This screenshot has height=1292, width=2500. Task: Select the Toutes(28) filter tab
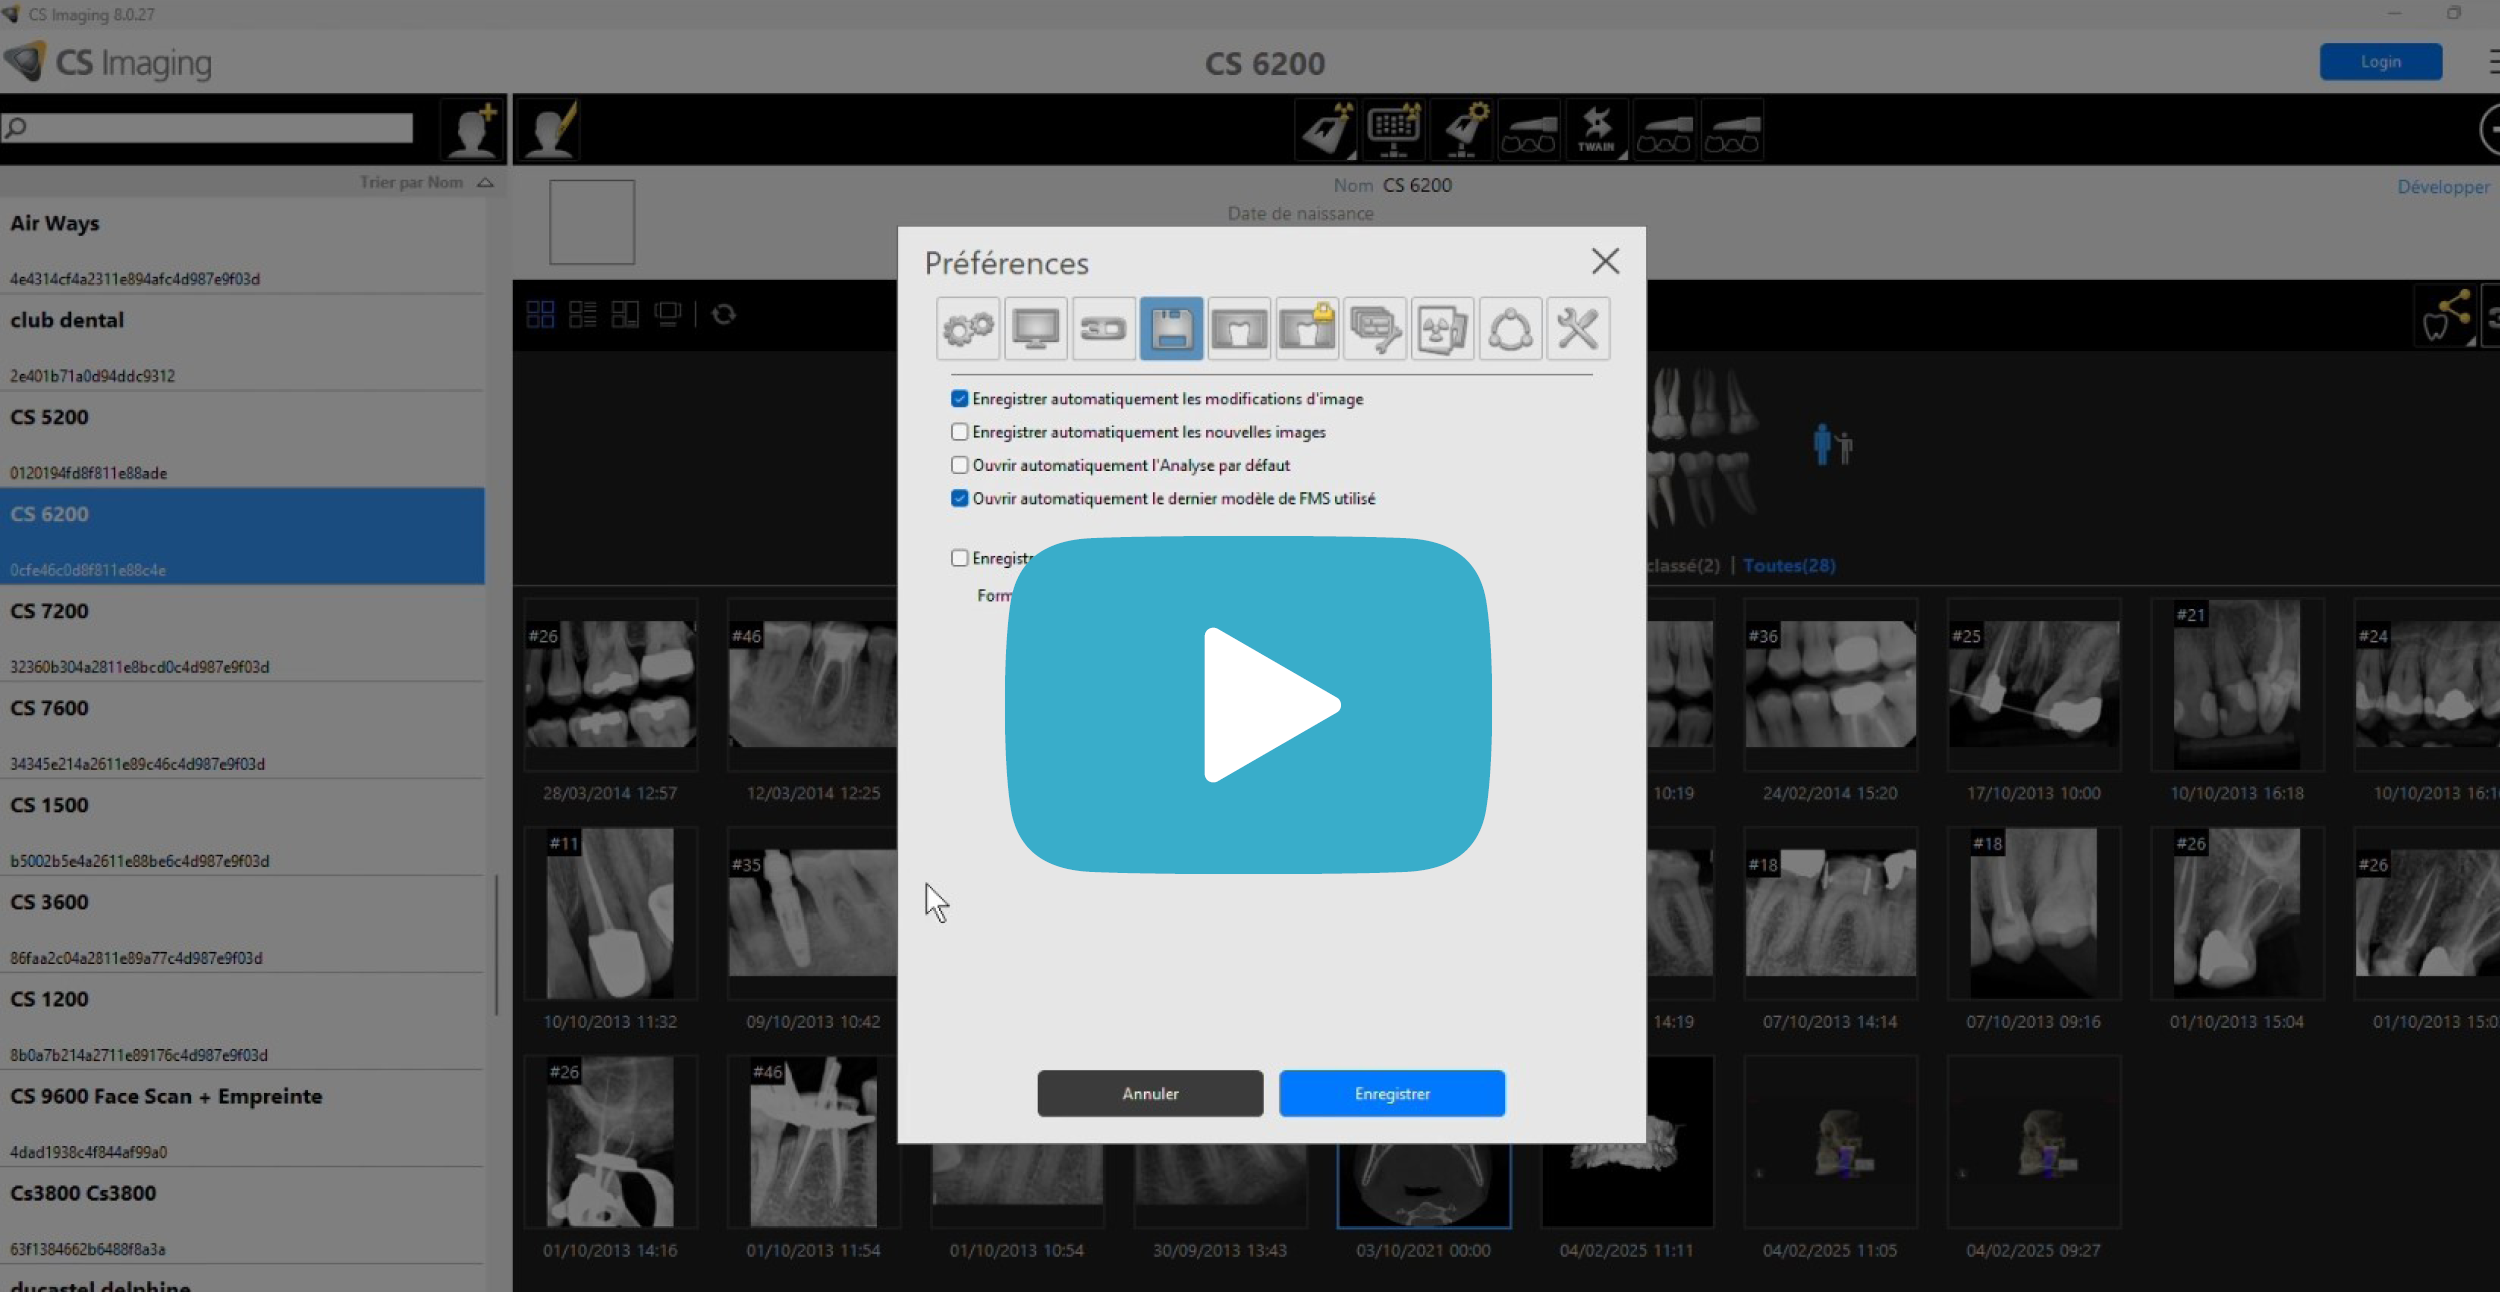pos(1789,566)
